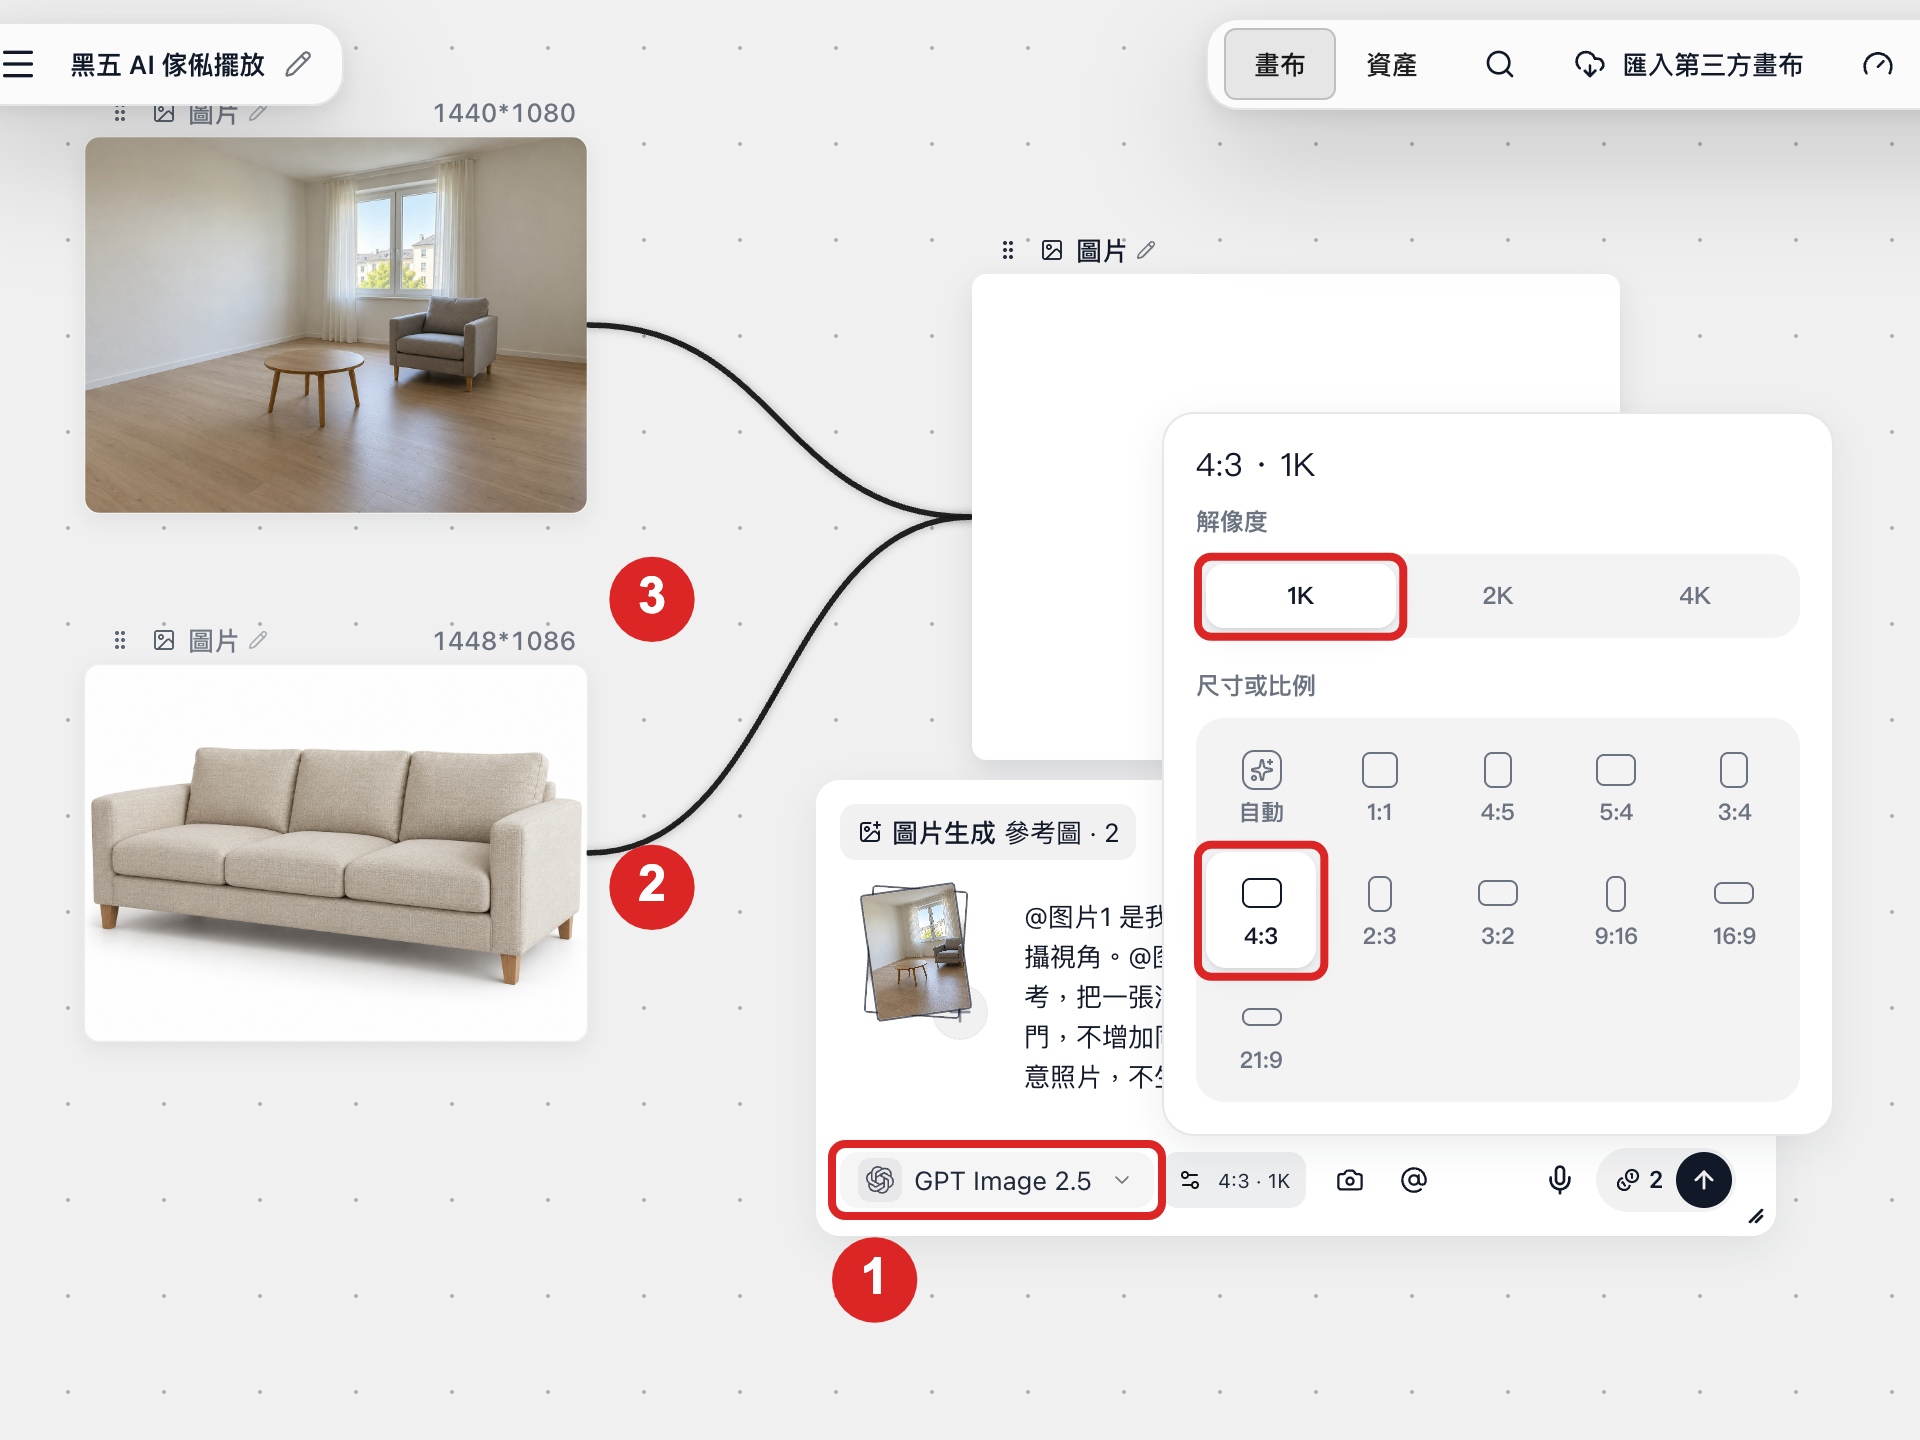The image size is (1920, 1440).
Task: Toggle the 4:3 · 1K size settings popup
Action: (x=1235, y=1180)
